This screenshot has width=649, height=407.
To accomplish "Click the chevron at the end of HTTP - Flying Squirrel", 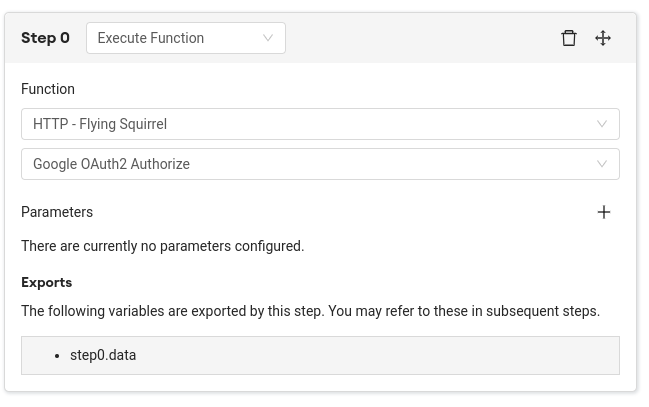I will pos(602,124).
